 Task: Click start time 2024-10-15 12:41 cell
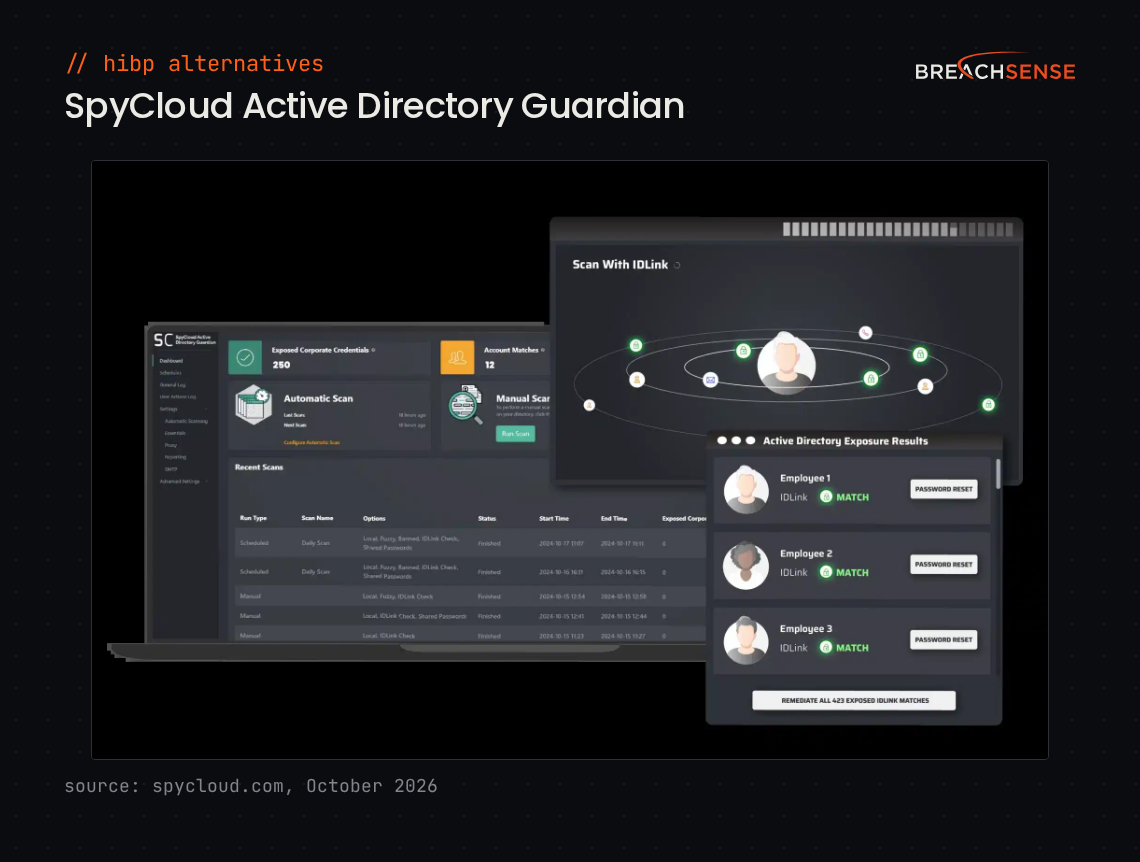pyautogui.click(x=561, y=616)
